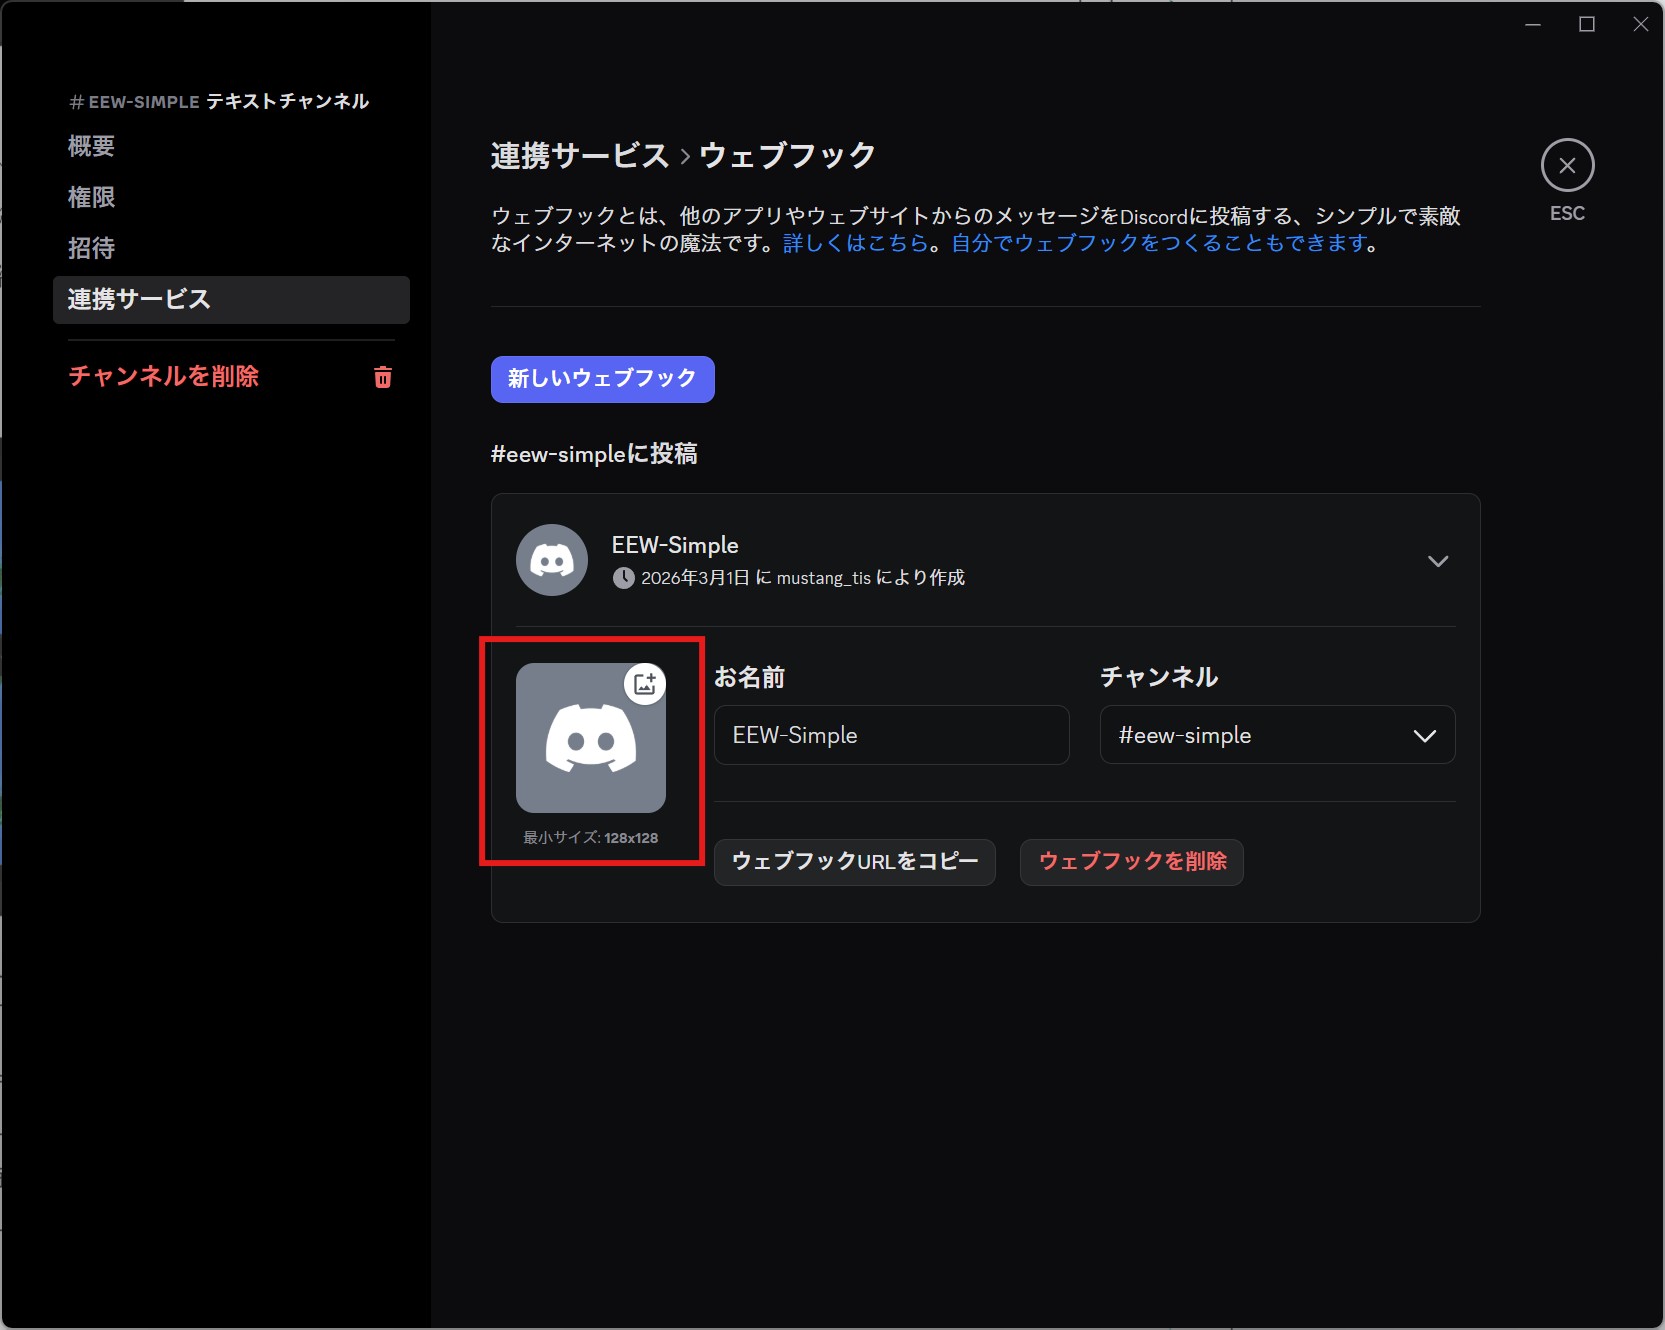Screen dimensions: 1665x1330
Task: Open the 招待 settings page
Action: (91, 247)
